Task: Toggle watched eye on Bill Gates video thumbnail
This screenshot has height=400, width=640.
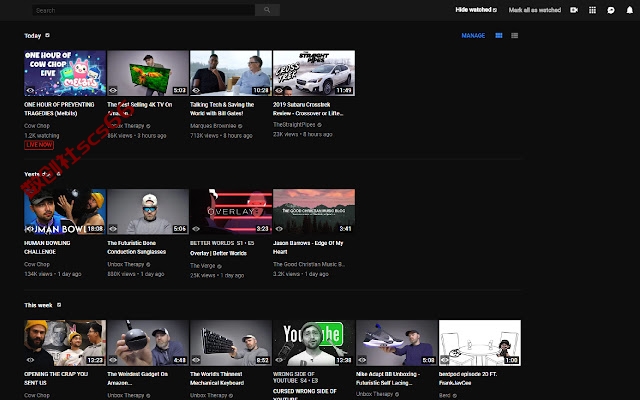Action: coord(196,90)
